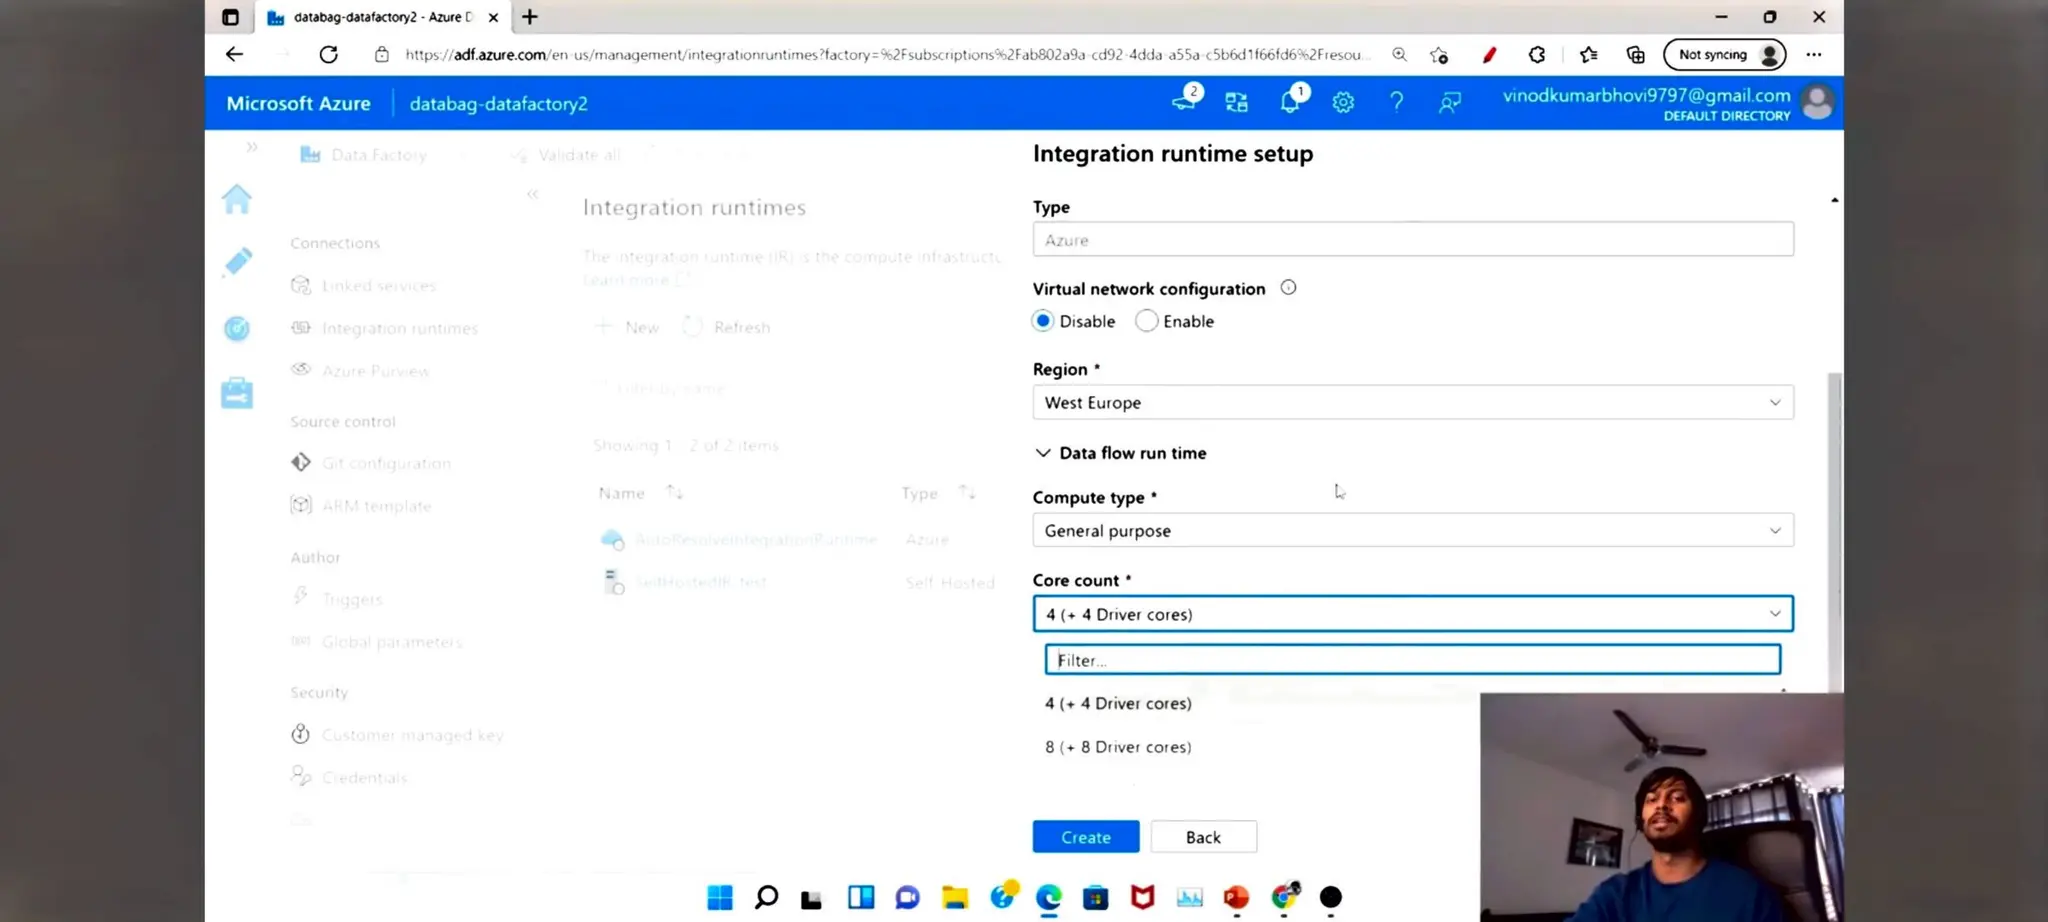The width and height of the screenshot is (2048, 922).
Task: Open a new browser tab
Action: tap(530, 17)
